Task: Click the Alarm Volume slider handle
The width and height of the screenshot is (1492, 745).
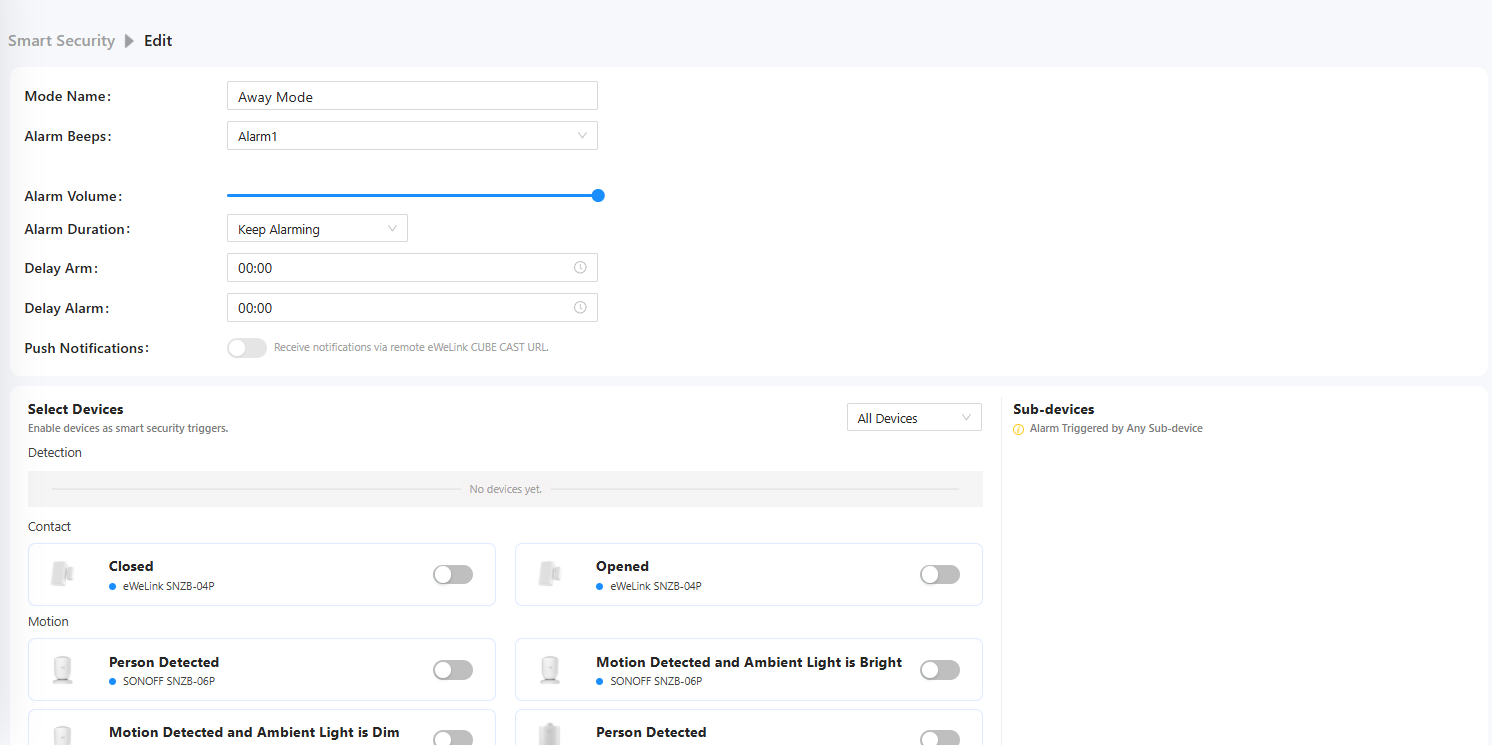Action: coord(598,196)
